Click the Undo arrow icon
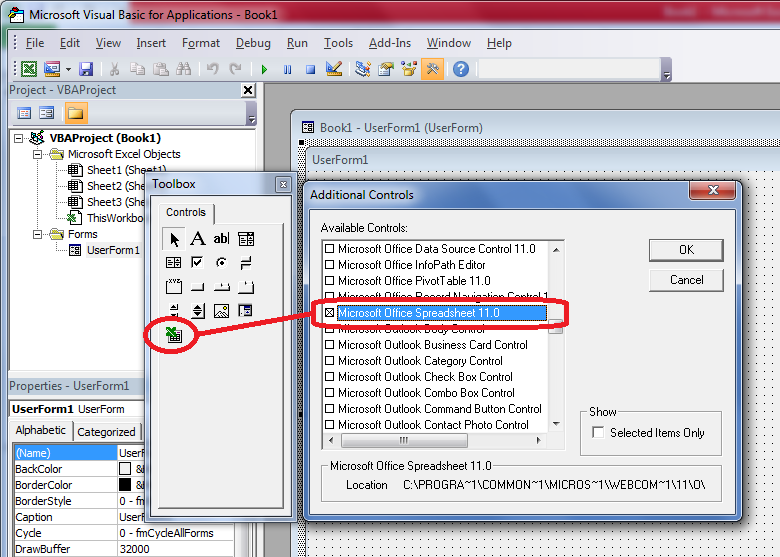 (x=212, y=69)
